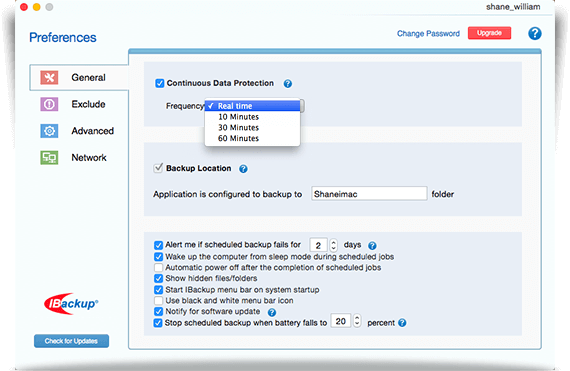Choose 60 Minutes frequency
This screenshot has height=371, width=570.
(253, 138)
